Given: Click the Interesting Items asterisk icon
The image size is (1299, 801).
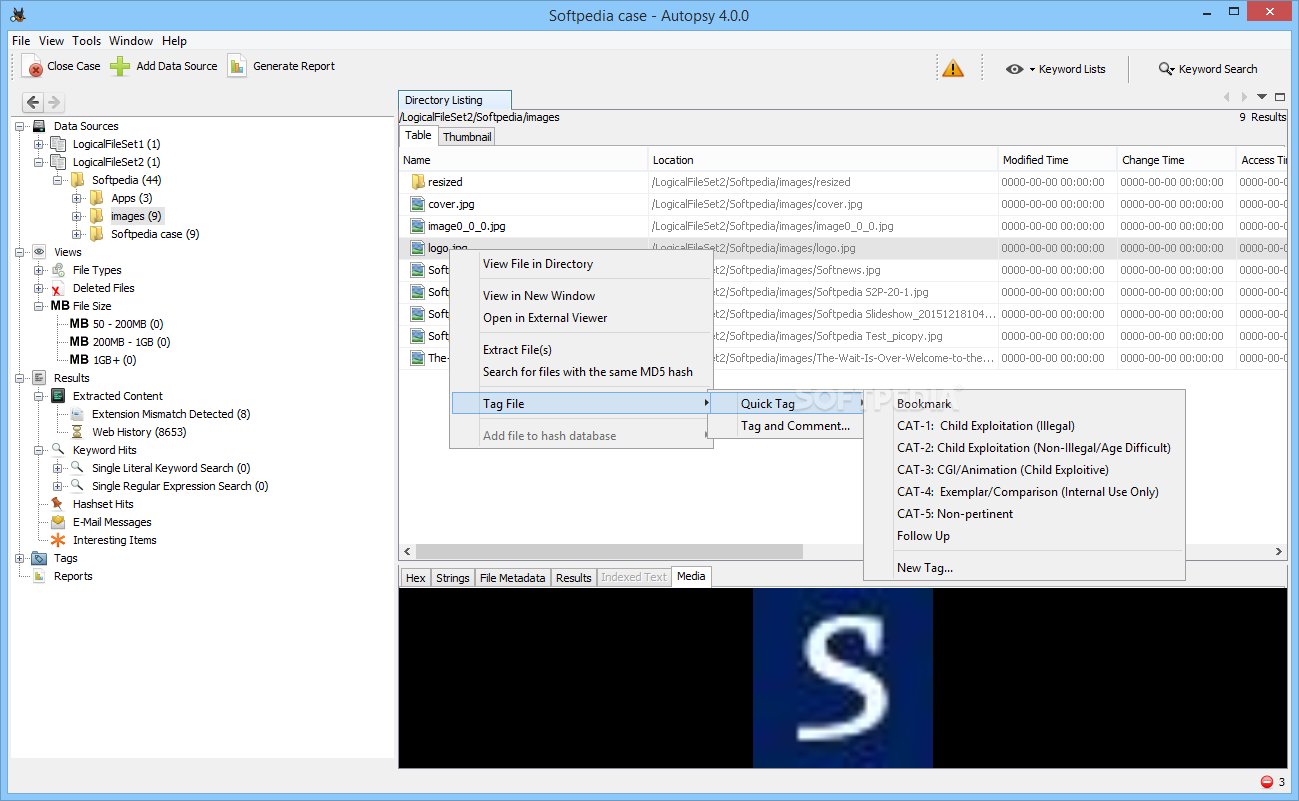Looking at the screenshot, I should tap(59, 540).
